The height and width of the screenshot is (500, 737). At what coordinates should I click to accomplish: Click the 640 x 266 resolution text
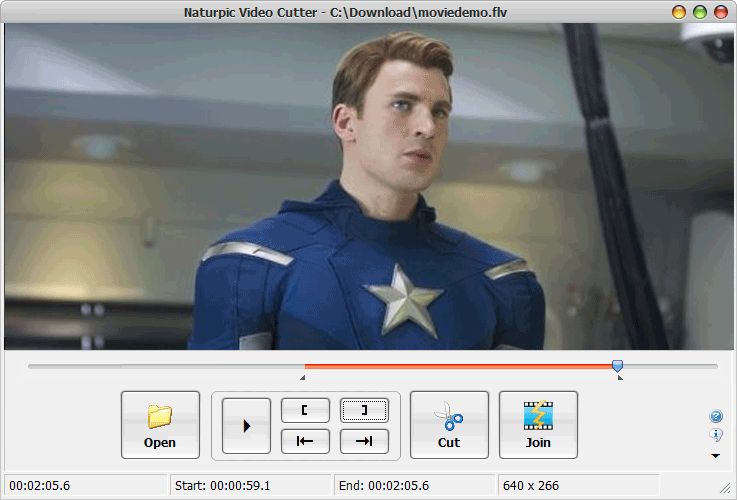click(x=531, y=485)
